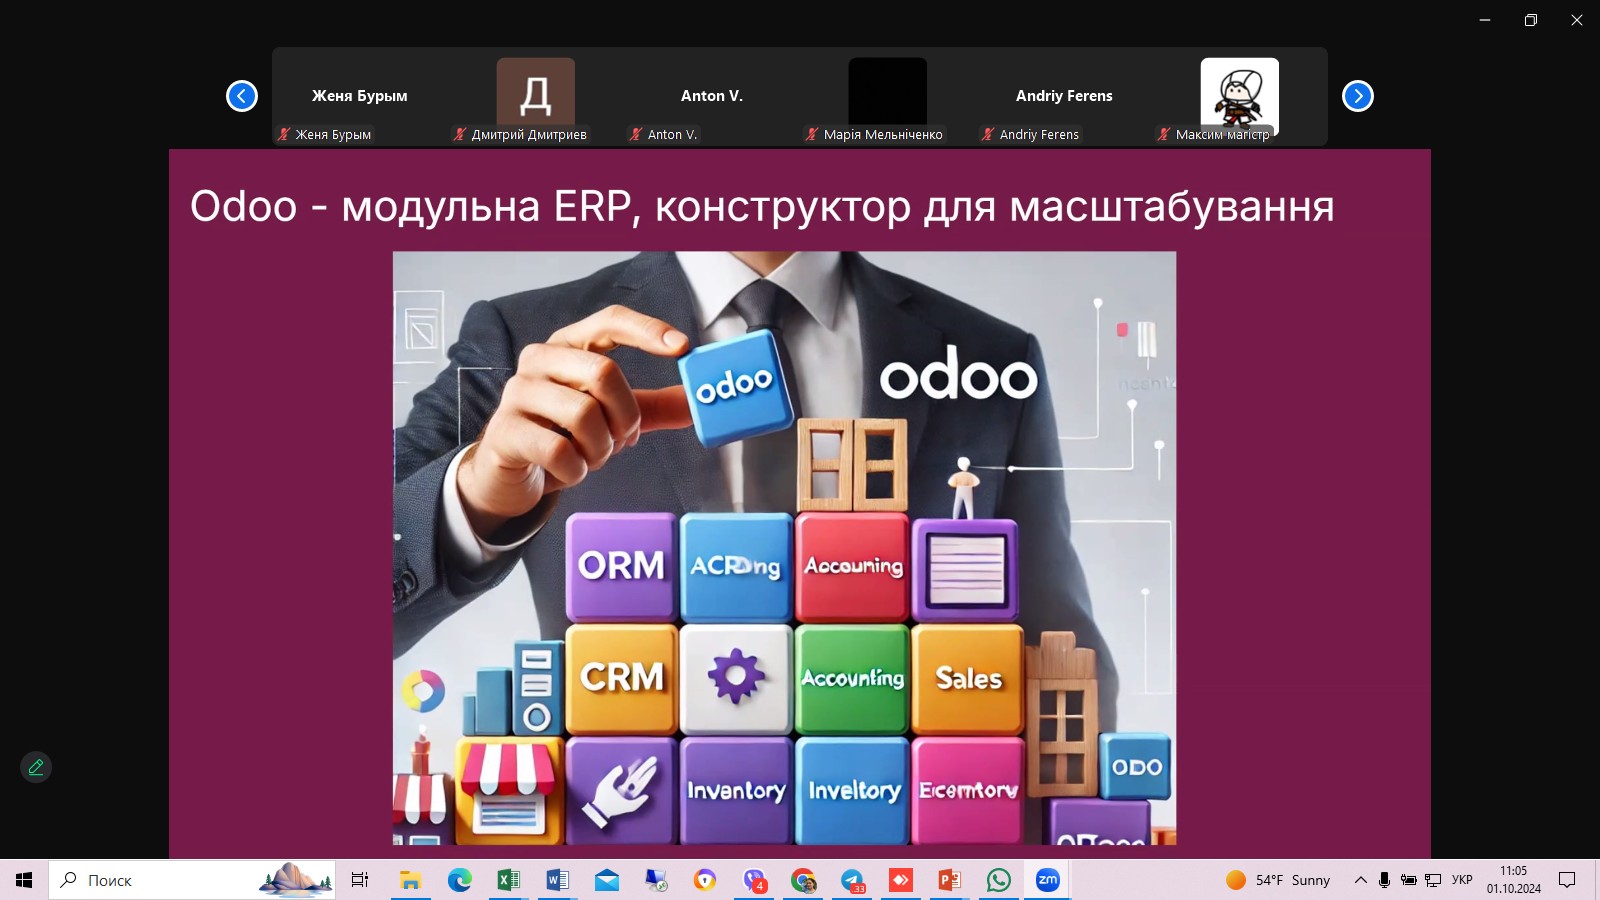This screenshot has width=1600, height=900.
Task: Open the secure browser lock icon
Action: (705, 880)
